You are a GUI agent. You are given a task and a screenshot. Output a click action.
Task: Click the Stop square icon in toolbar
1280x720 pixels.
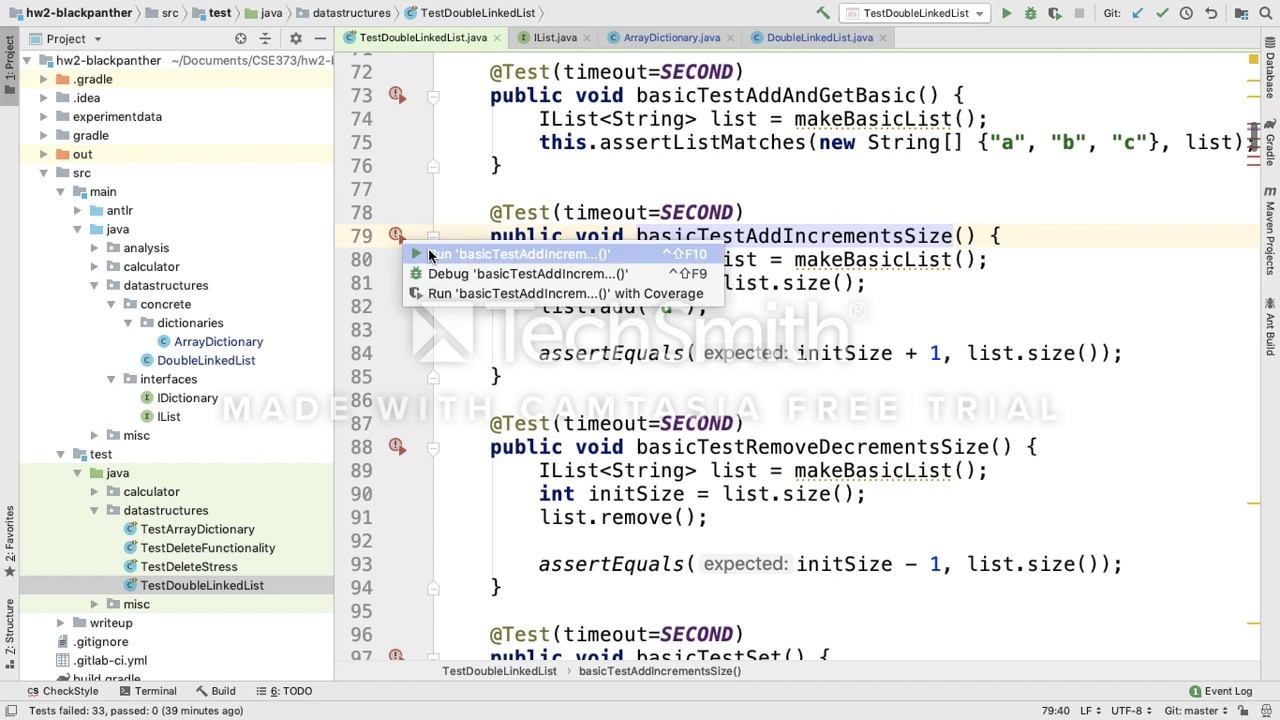1079,13
